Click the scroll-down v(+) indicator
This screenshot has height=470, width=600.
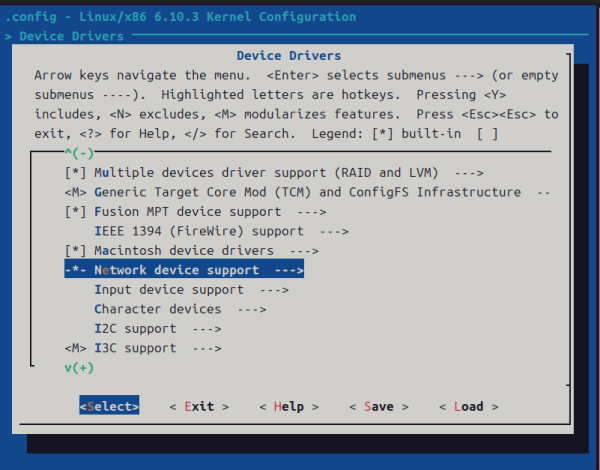79,368
